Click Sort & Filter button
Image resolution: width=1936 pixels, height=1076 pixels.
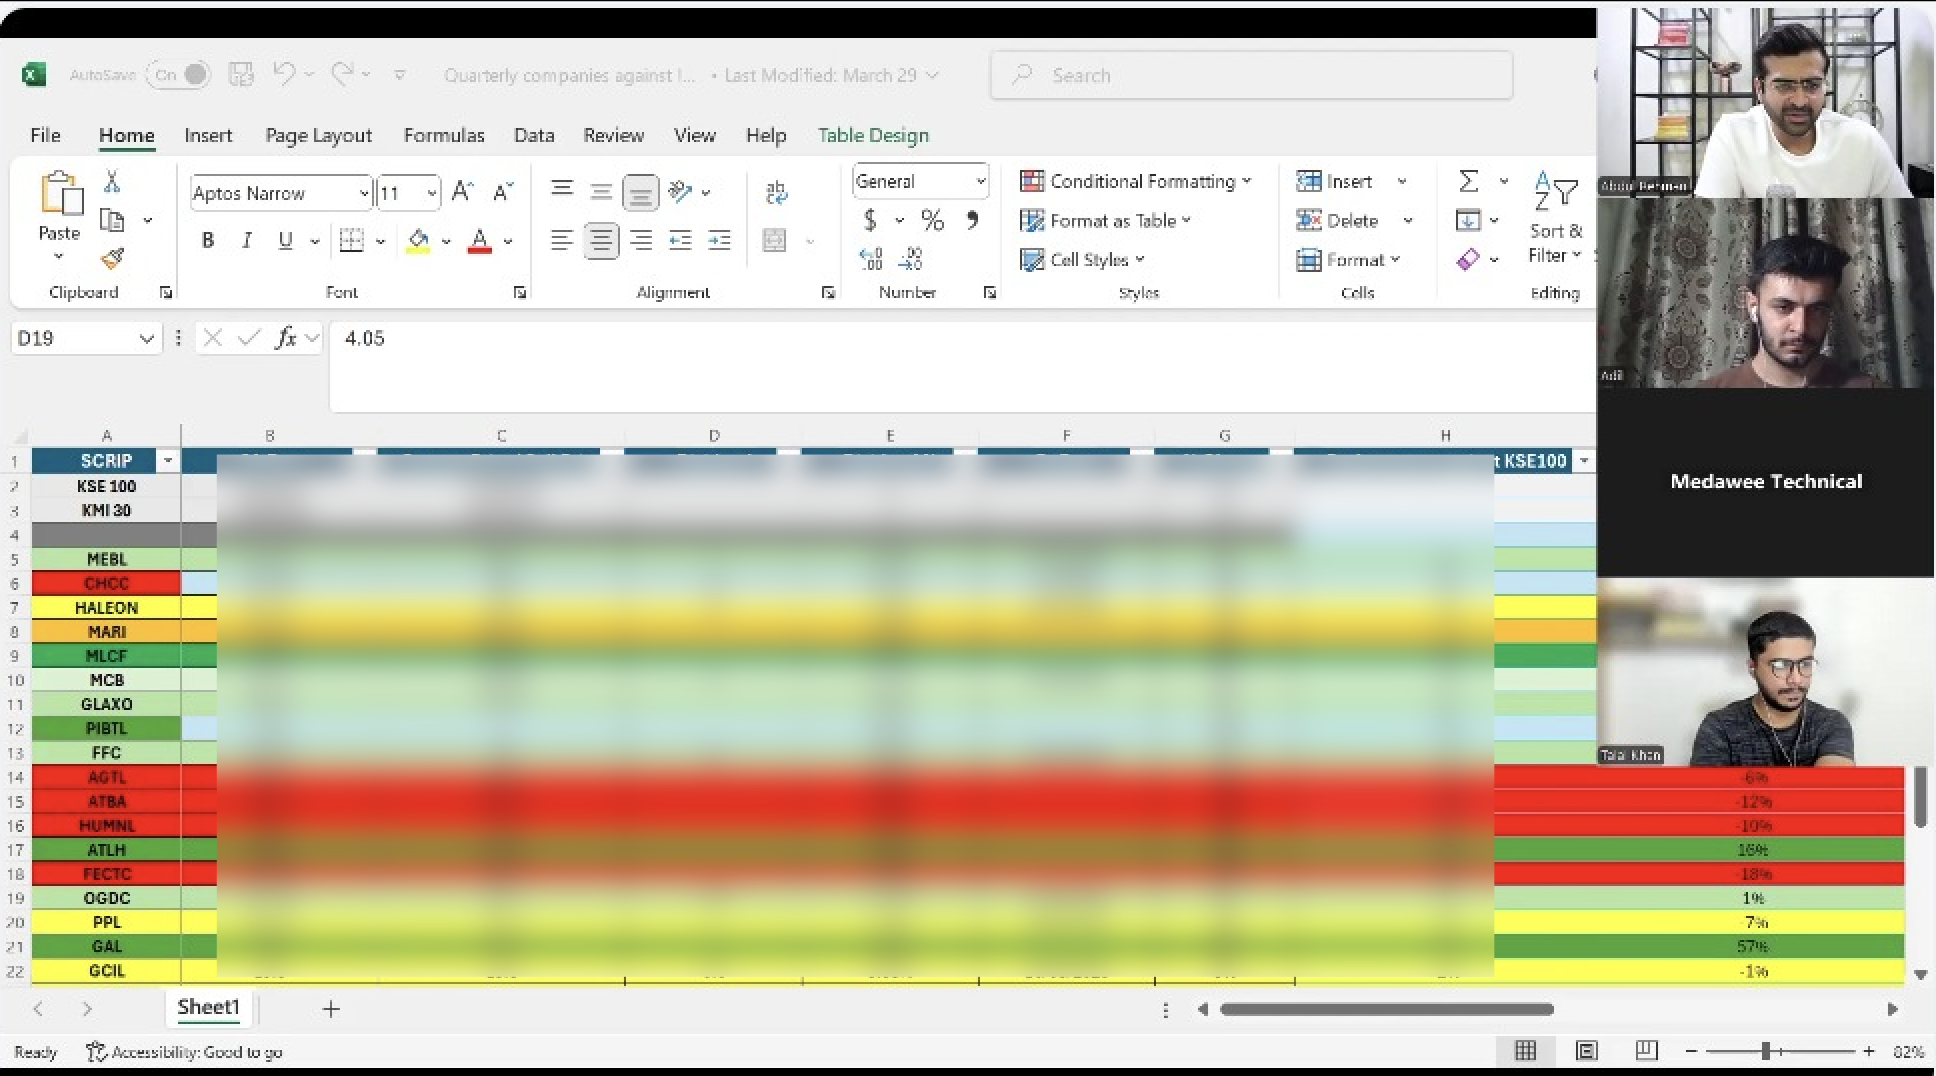(x=1555, y=217)
